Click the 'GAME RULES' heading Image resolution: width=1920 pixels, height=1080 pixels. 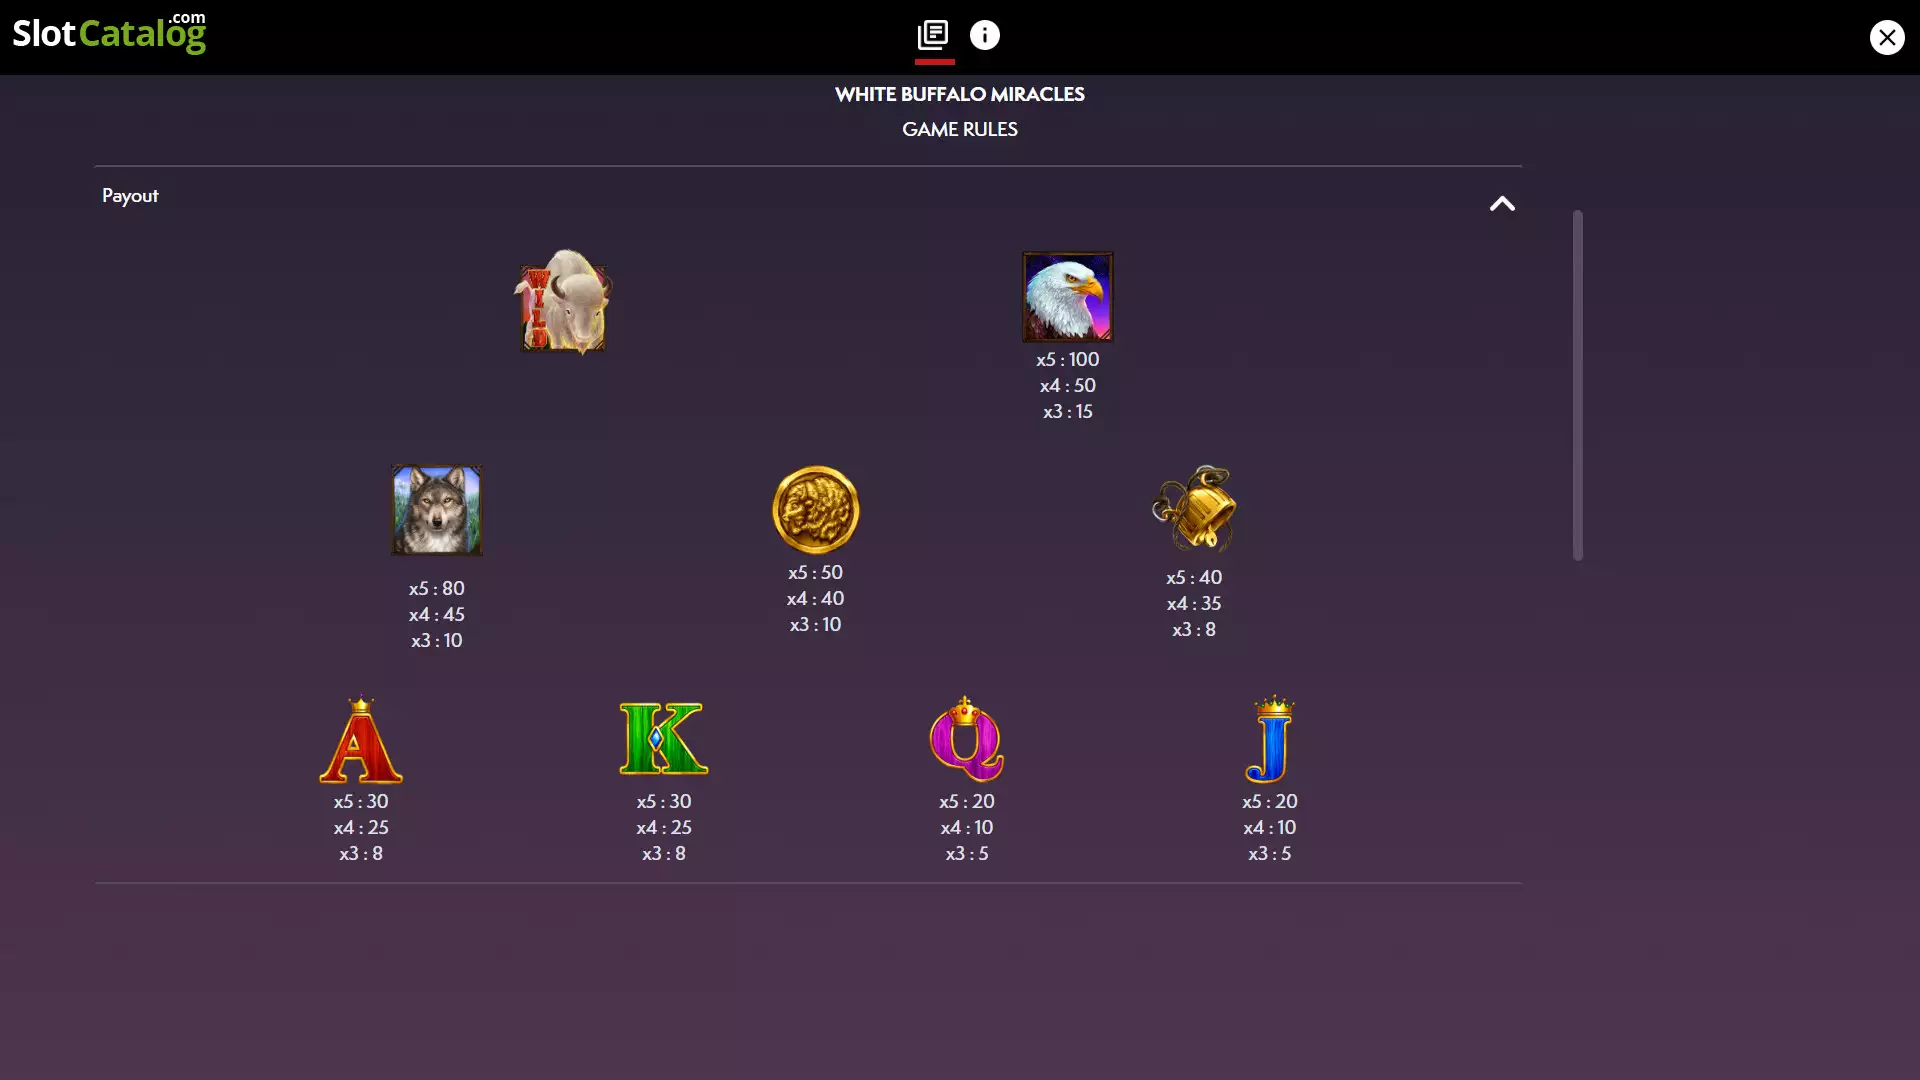tap(960, 129)
